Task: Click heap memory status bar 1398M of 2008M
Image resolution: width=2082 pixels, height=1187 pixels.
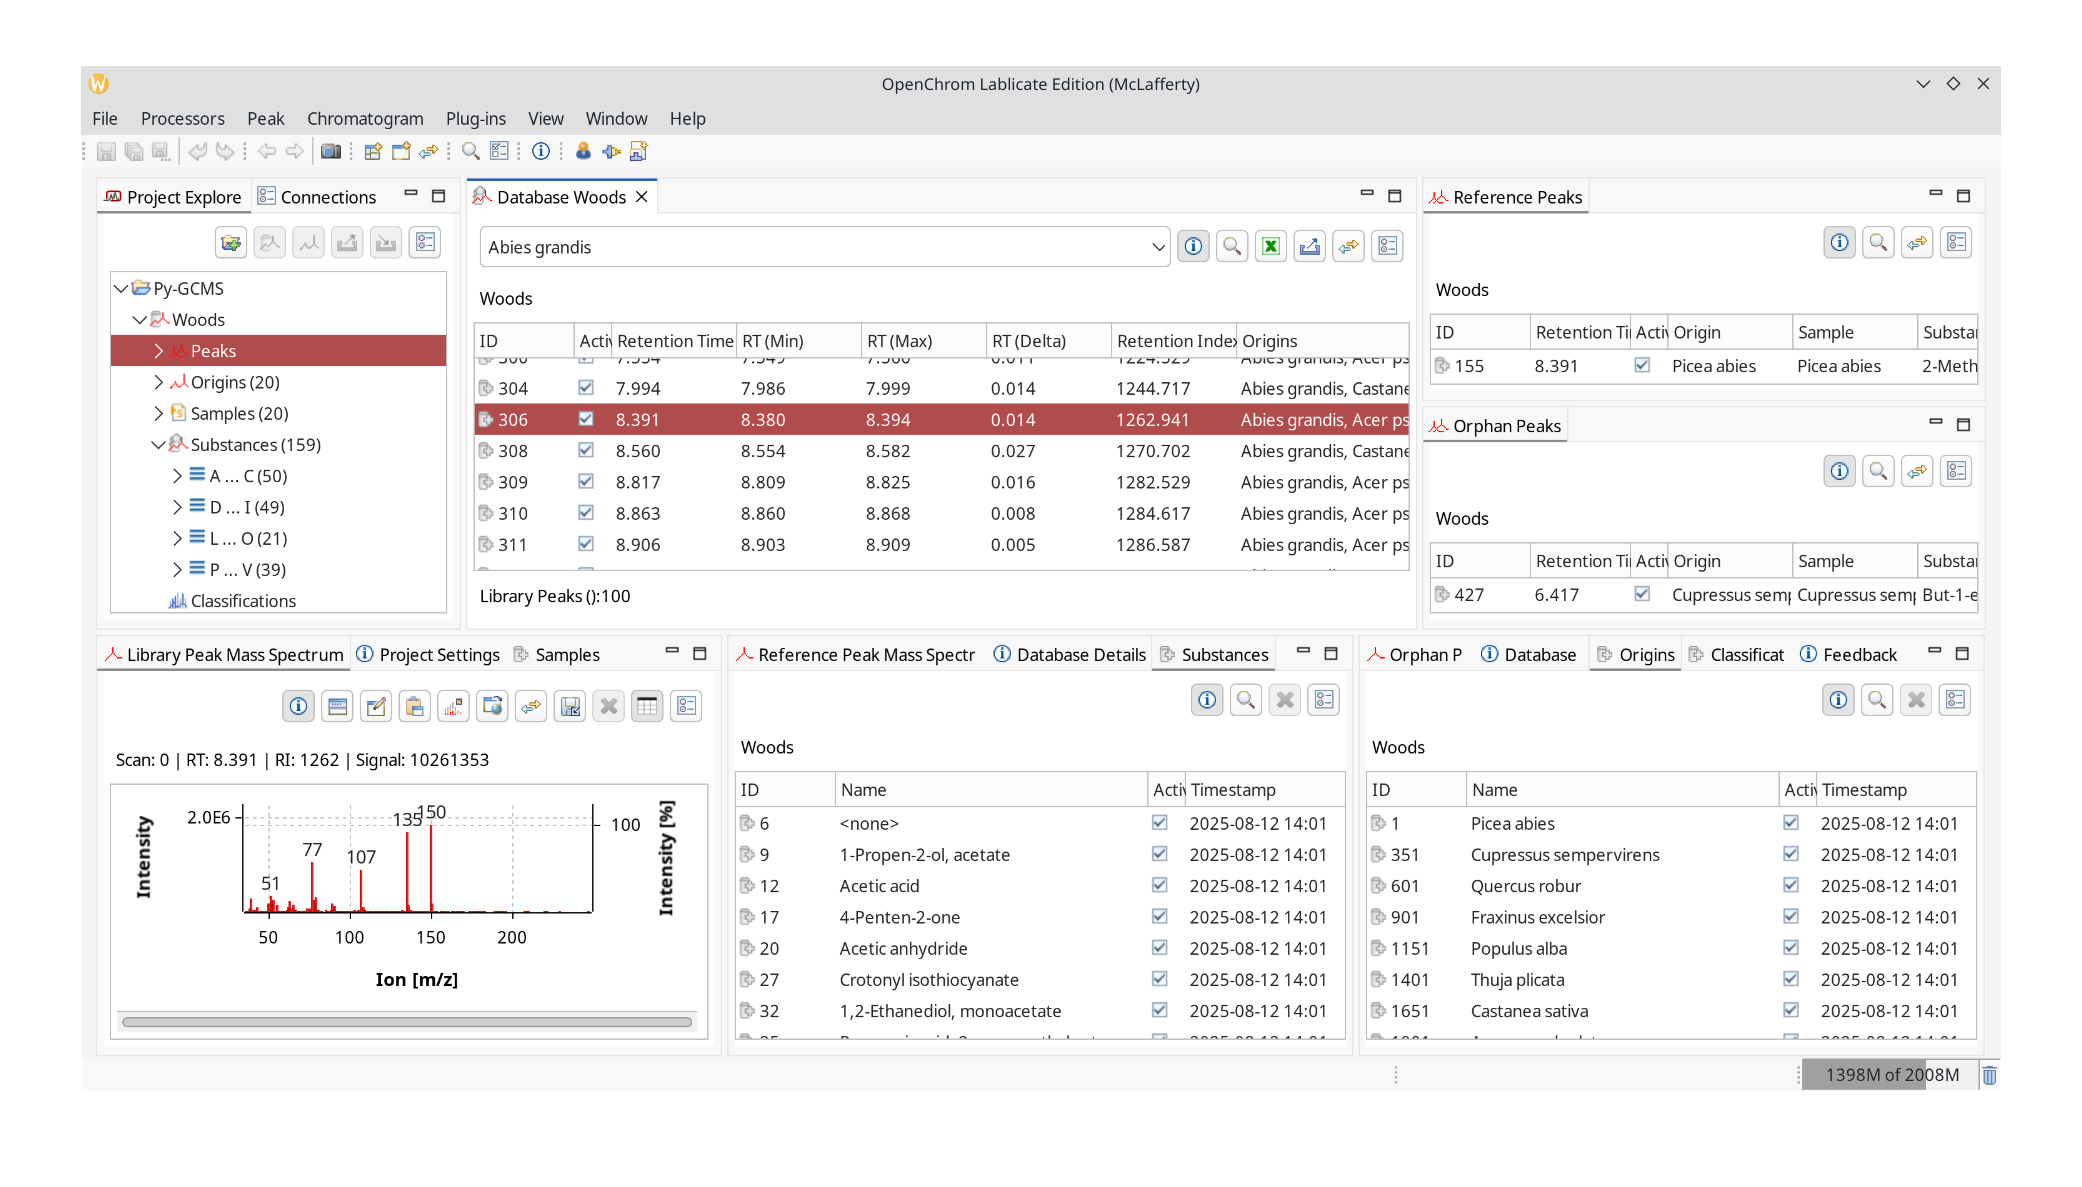Action: click(1891, 1076)
